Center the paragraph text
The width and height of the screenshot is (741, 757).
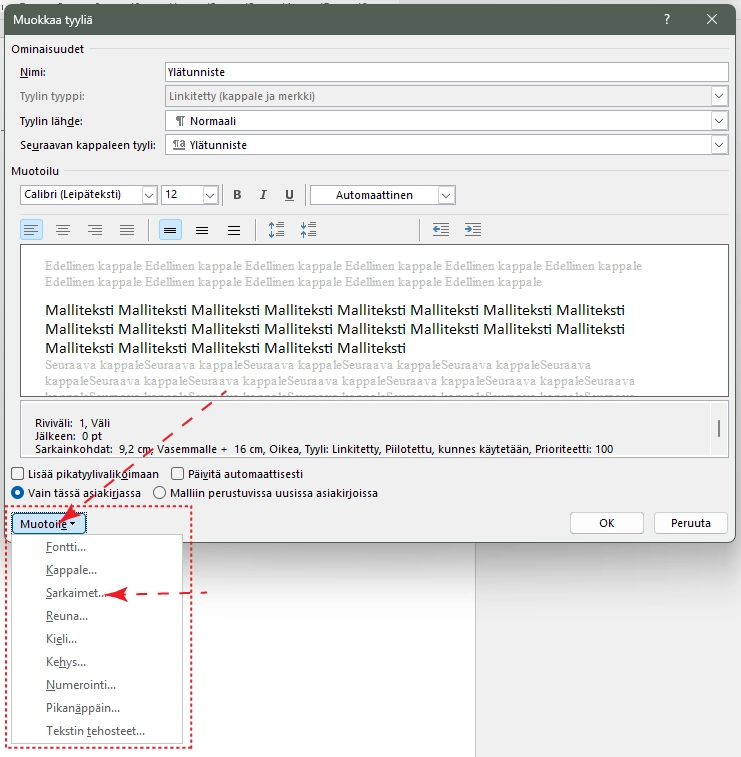coord(63,230)
